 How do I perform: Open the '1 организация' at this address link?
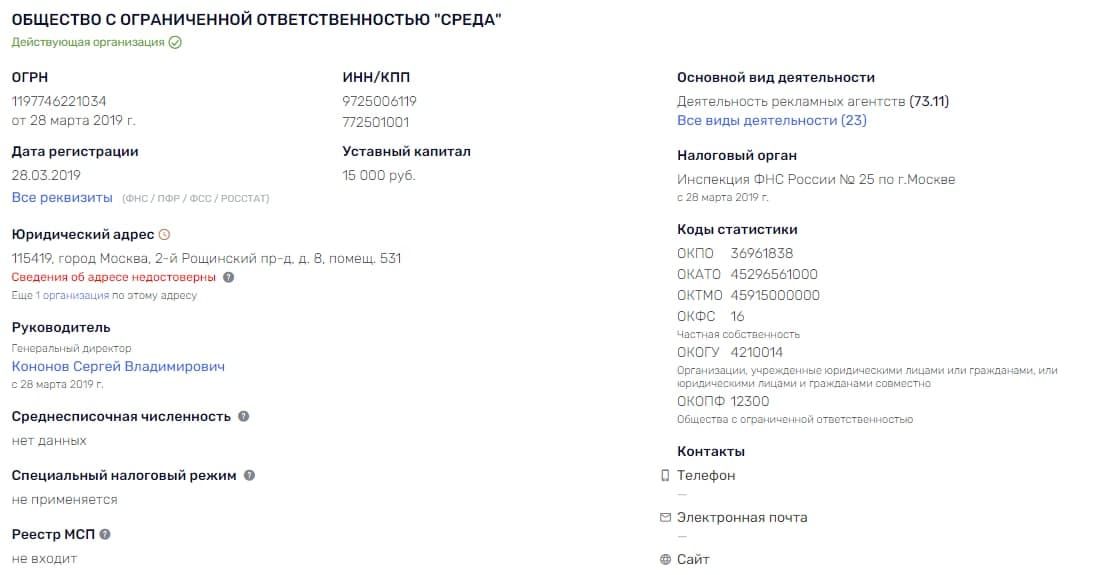point(73,295)
